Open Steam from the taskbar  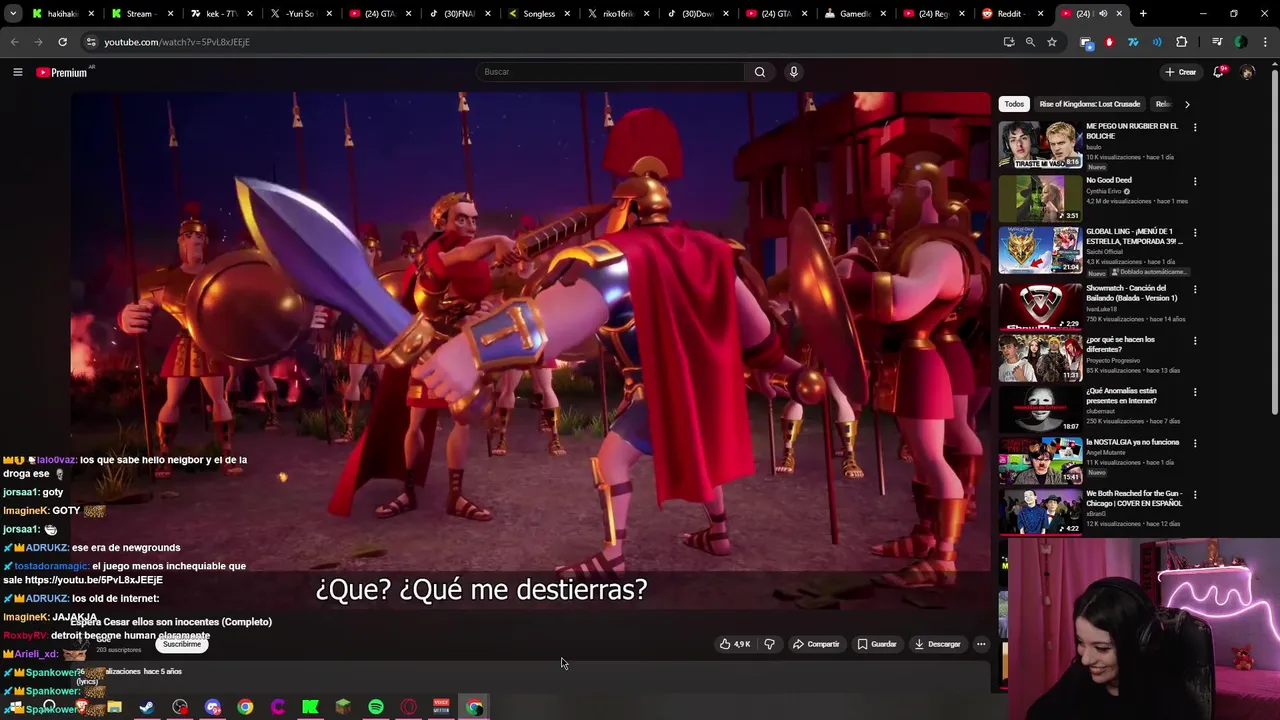(147, 708)
